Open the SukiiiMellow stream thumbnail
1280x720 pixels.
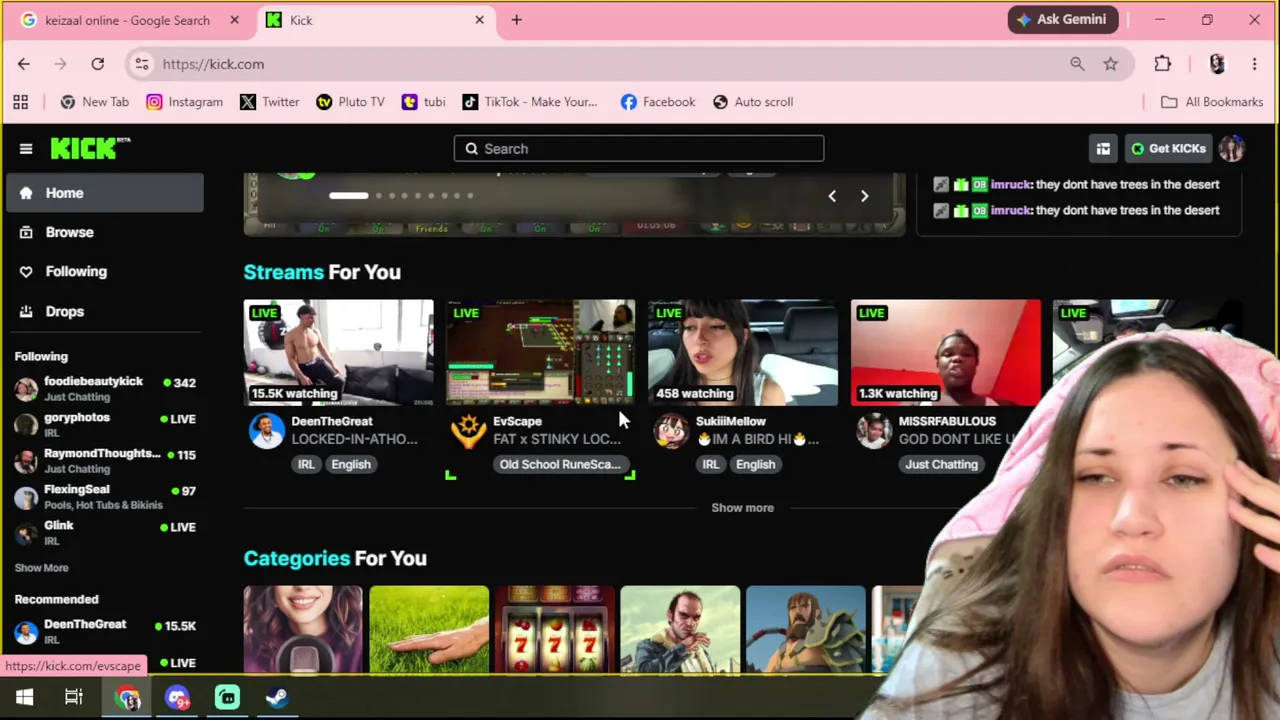(x=743, y=353)
